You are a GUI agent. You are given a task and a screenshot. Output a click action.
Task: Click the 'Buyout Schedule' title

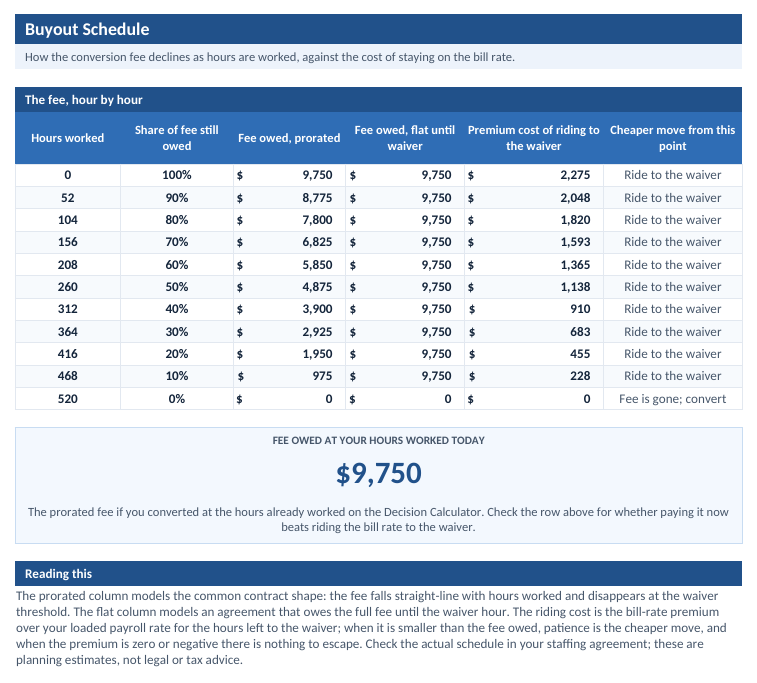point(87,29)
